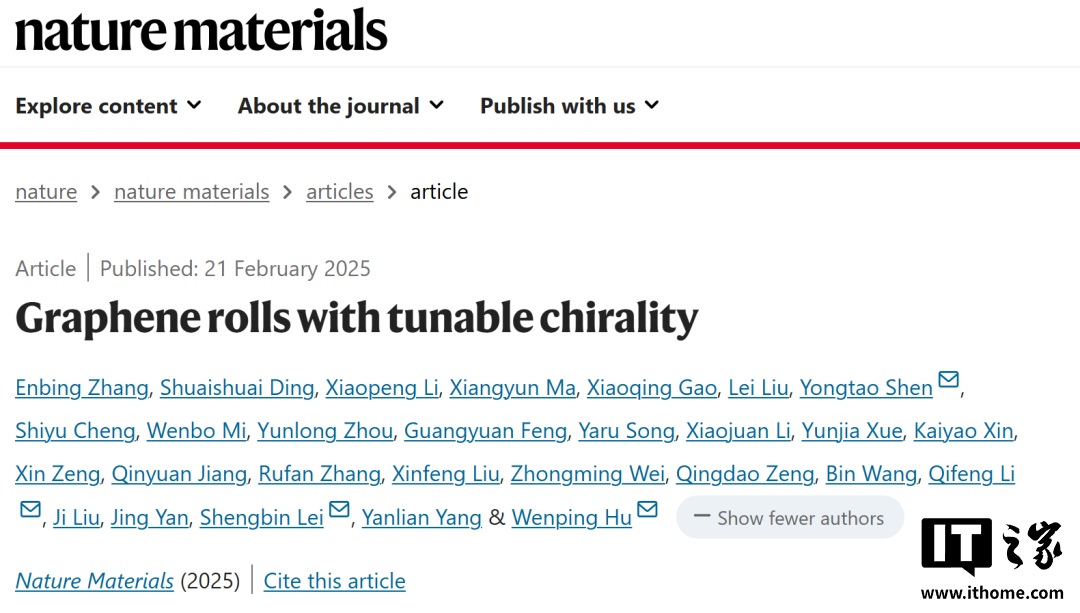View author Rufan Zhang's details

coord(319,474)
